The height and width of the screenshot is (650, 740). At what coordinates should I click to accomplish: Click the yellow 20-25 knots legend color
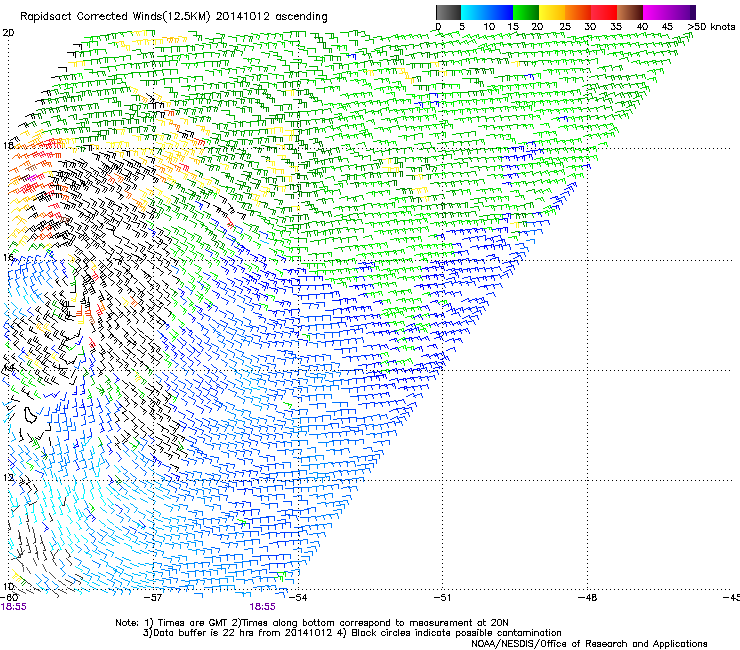(552, 12)
